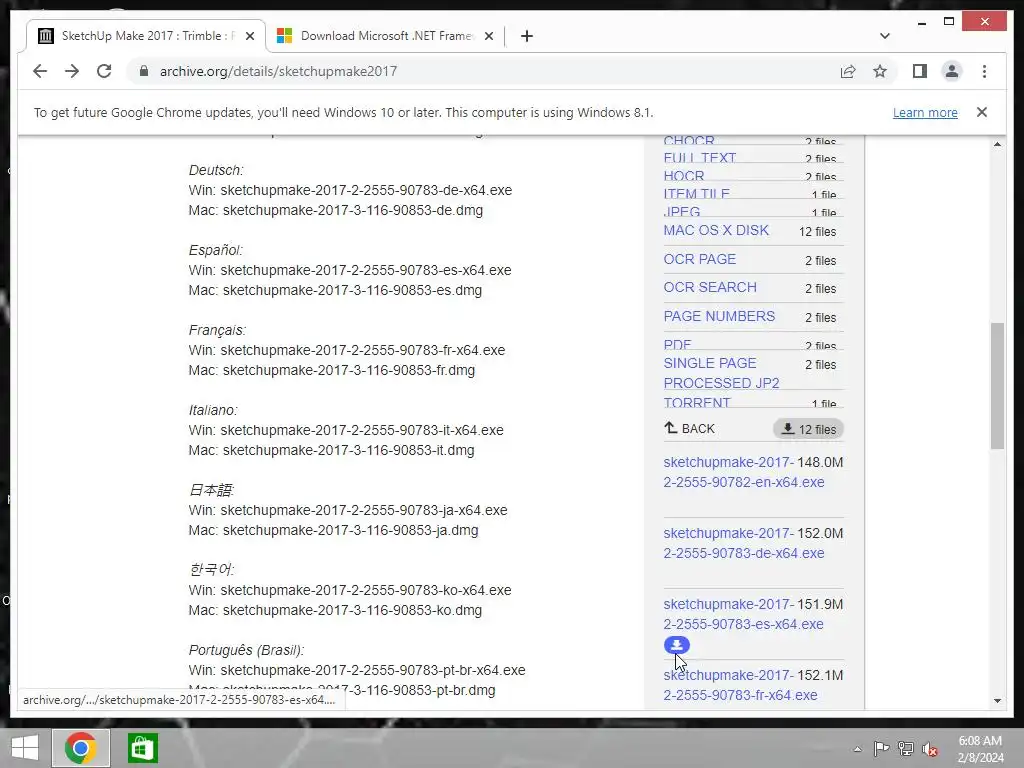Screen dimensions: 1024x768
Task: Bookmark this page with the star
Action: pos(880,71)
